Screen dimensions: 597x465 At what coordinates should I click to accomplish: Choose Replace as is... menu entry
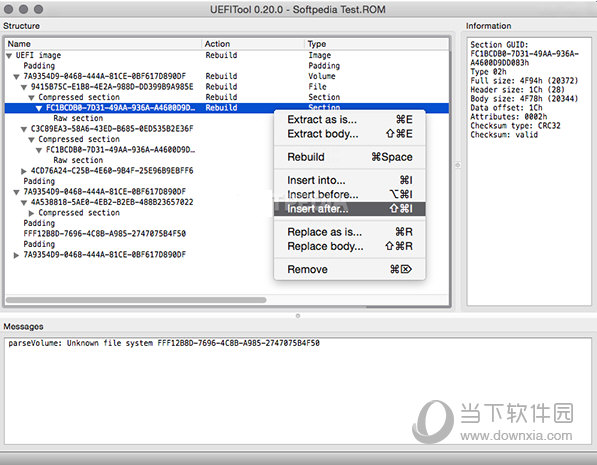coord(350,232)
